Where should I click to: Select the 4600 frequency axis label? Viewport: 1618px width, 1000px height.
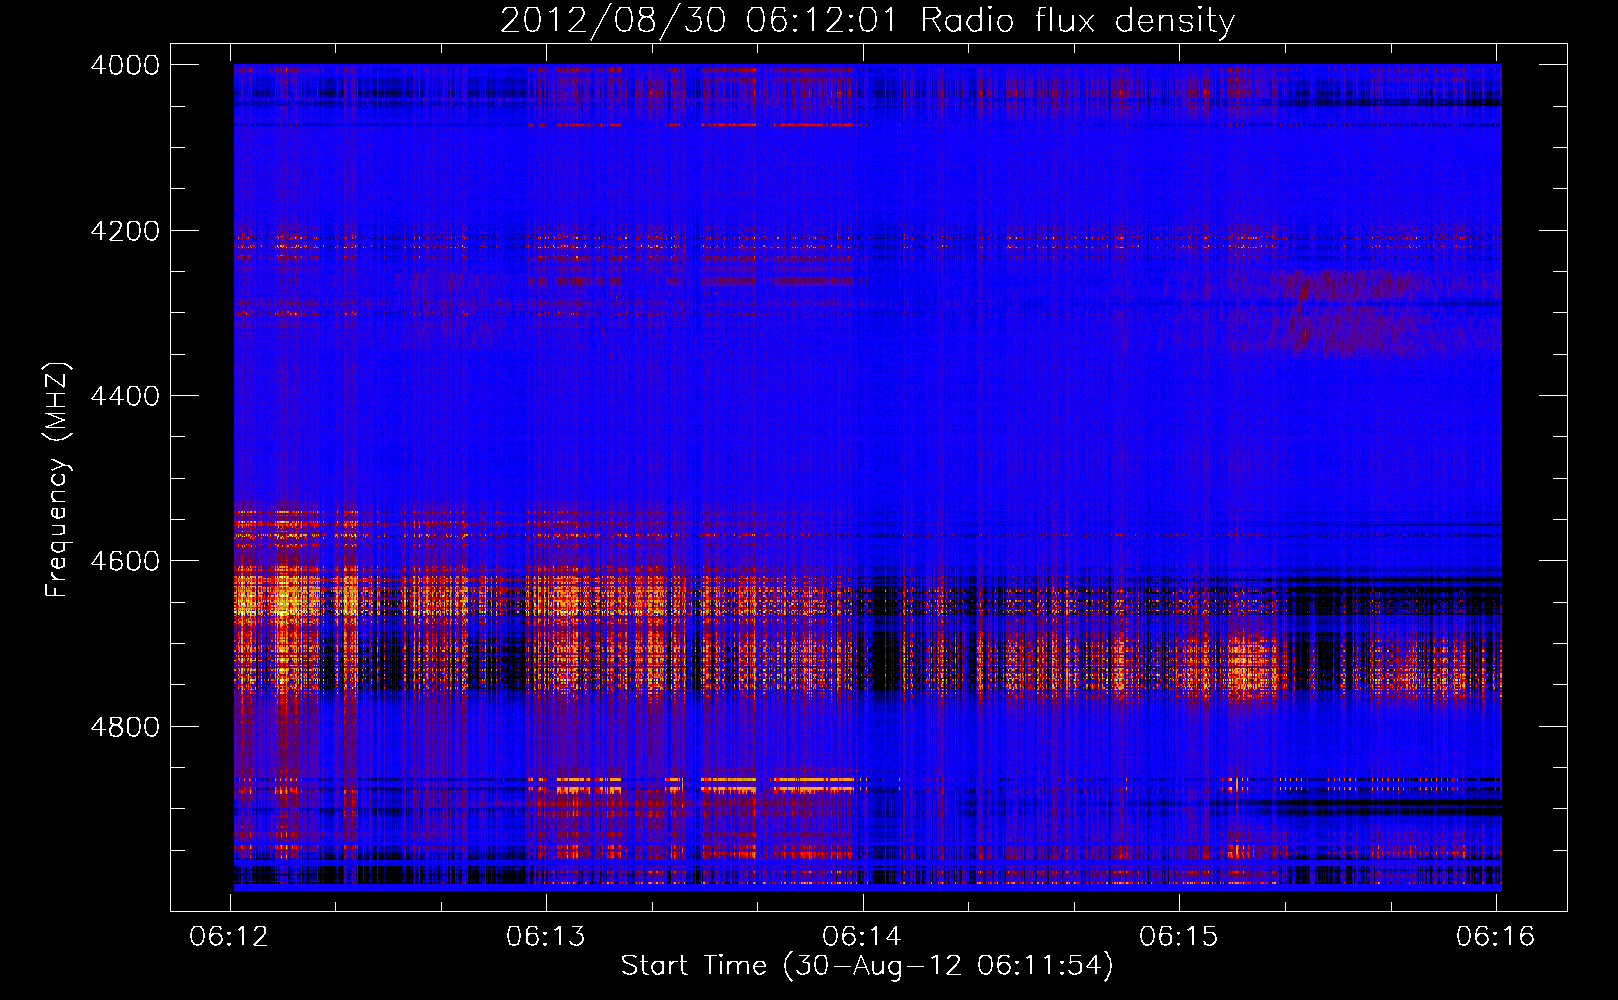(125, 561)
